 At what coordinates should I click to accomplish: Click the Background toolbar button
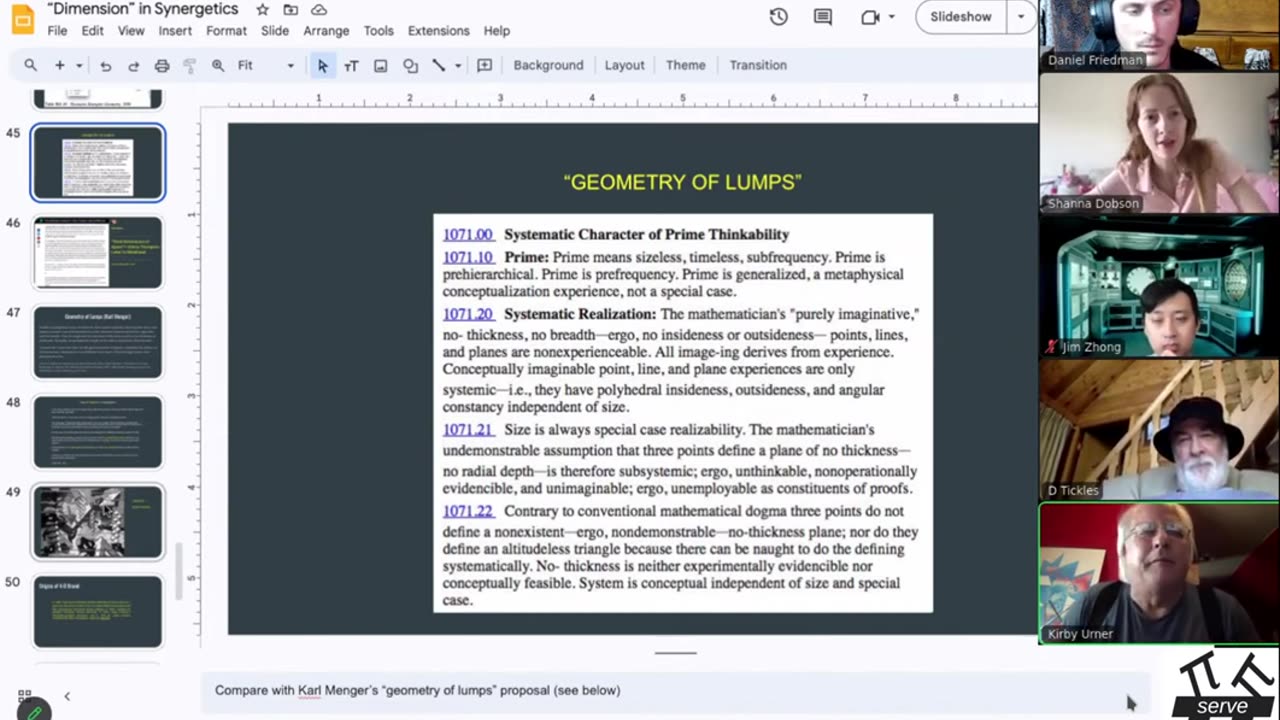tap(548, 65)
